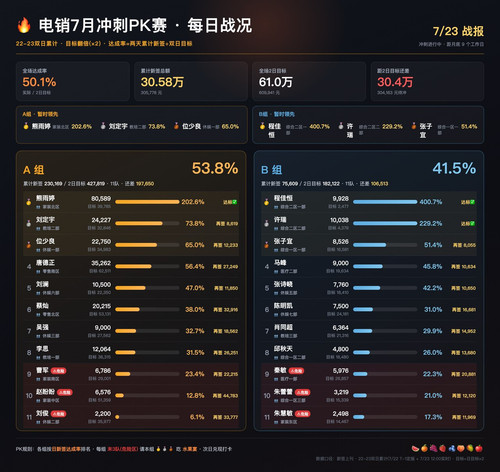Click the red danger badge next to 朱慧敏
500x472 pixels.
pos(303,414)
